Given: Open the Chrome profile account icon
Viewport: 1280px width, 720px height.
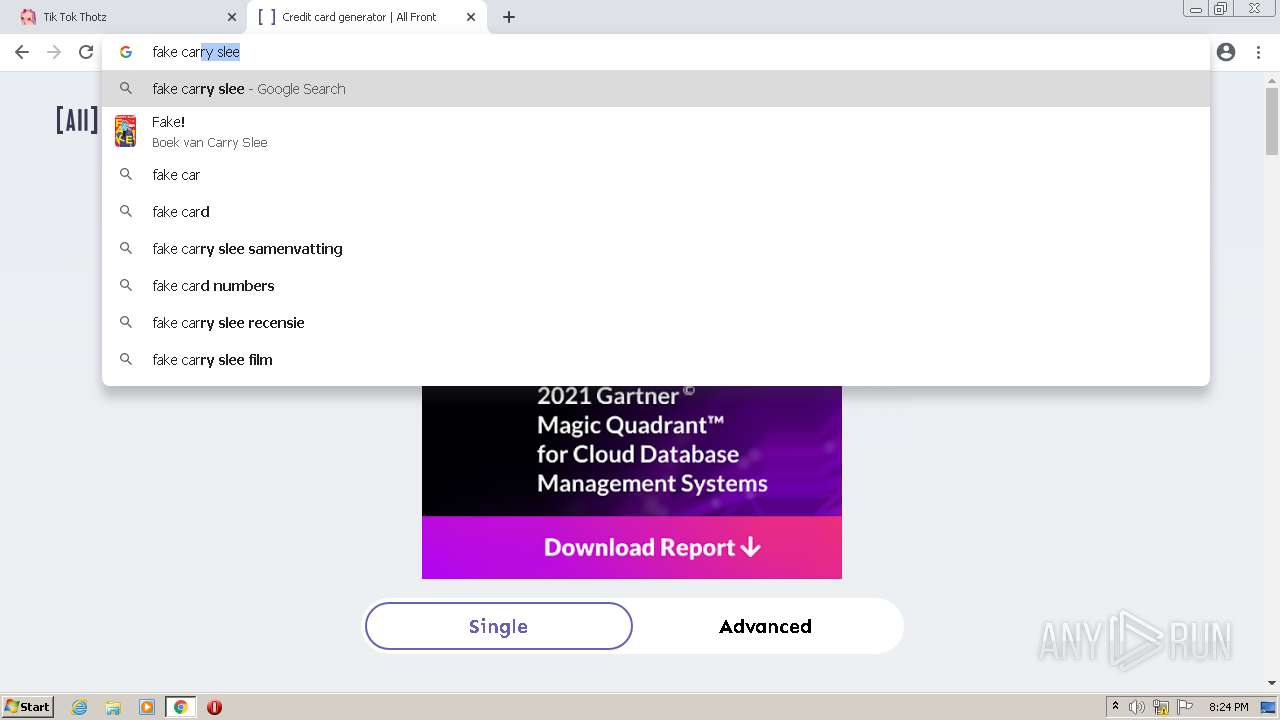Looking at the screenshot, I should (x=1226, y=52).
